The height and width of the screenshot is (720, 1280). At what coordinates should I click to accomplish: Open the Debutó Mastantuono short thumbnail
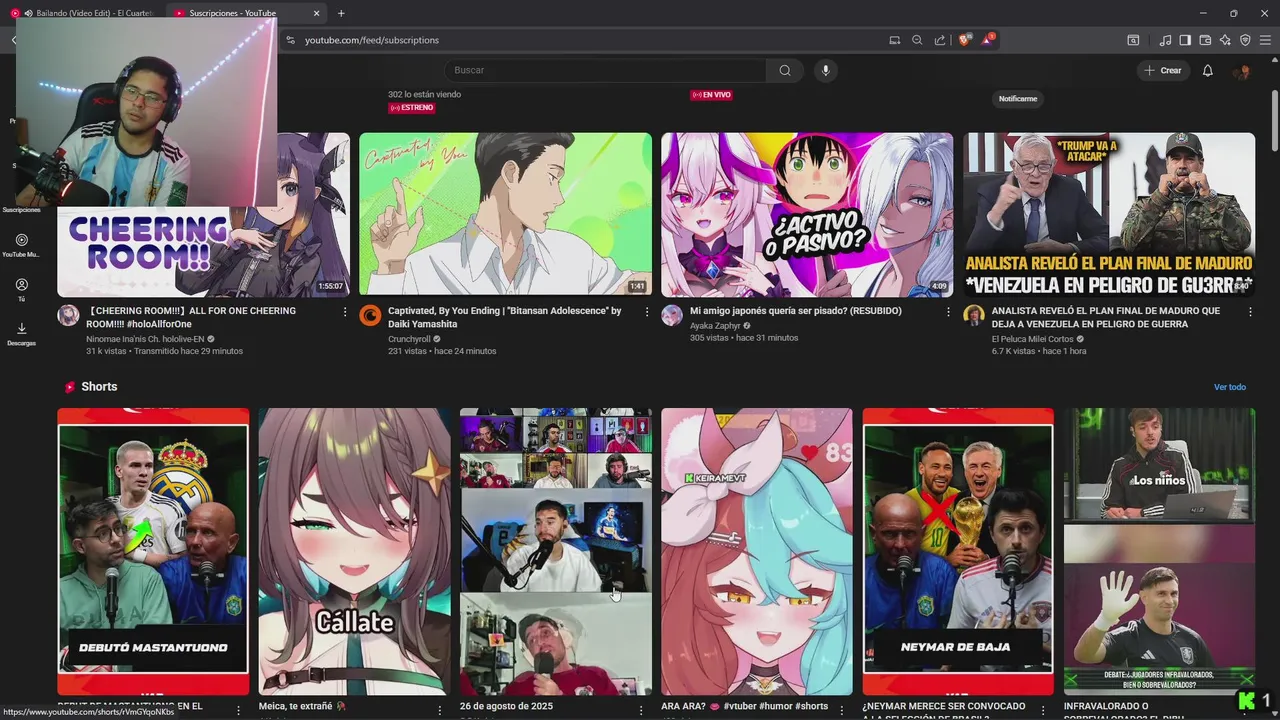153,551
